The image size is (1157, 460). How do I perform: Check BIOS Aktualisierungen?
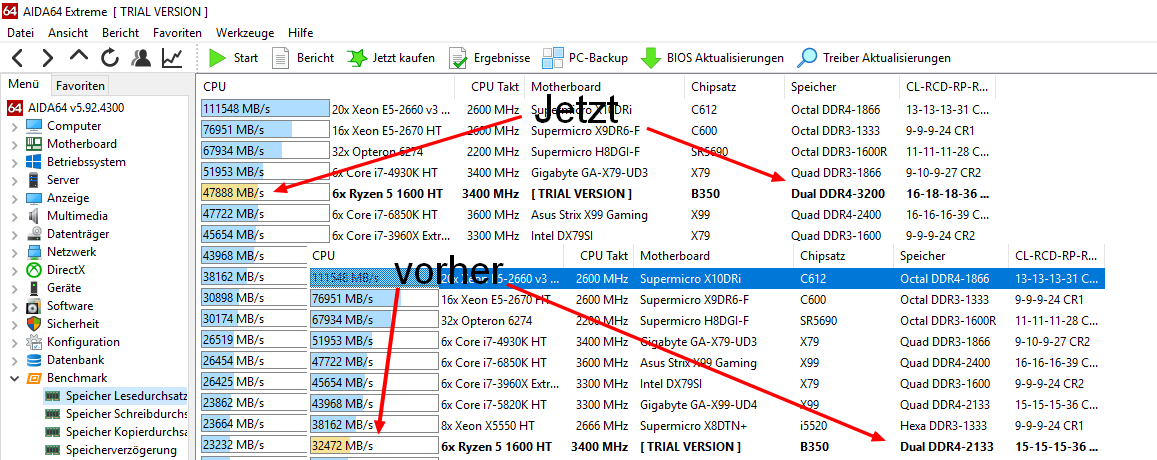pyautogui.click(x=712, y=58)
